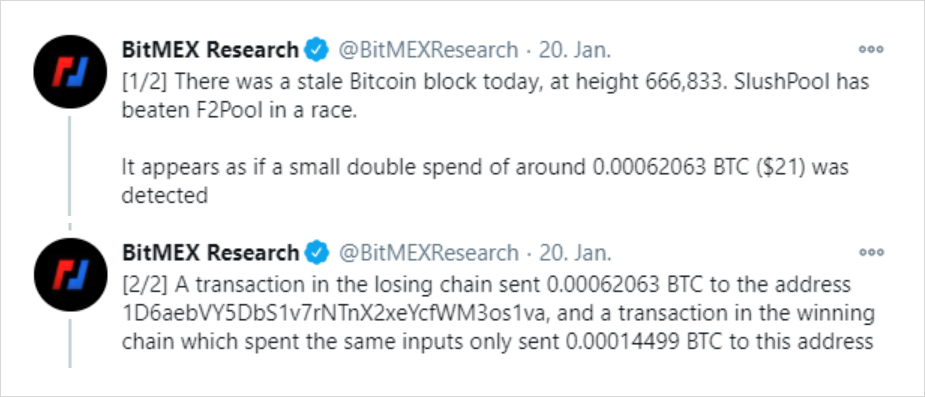Open more options on first tweet

[x=871, y=50]
